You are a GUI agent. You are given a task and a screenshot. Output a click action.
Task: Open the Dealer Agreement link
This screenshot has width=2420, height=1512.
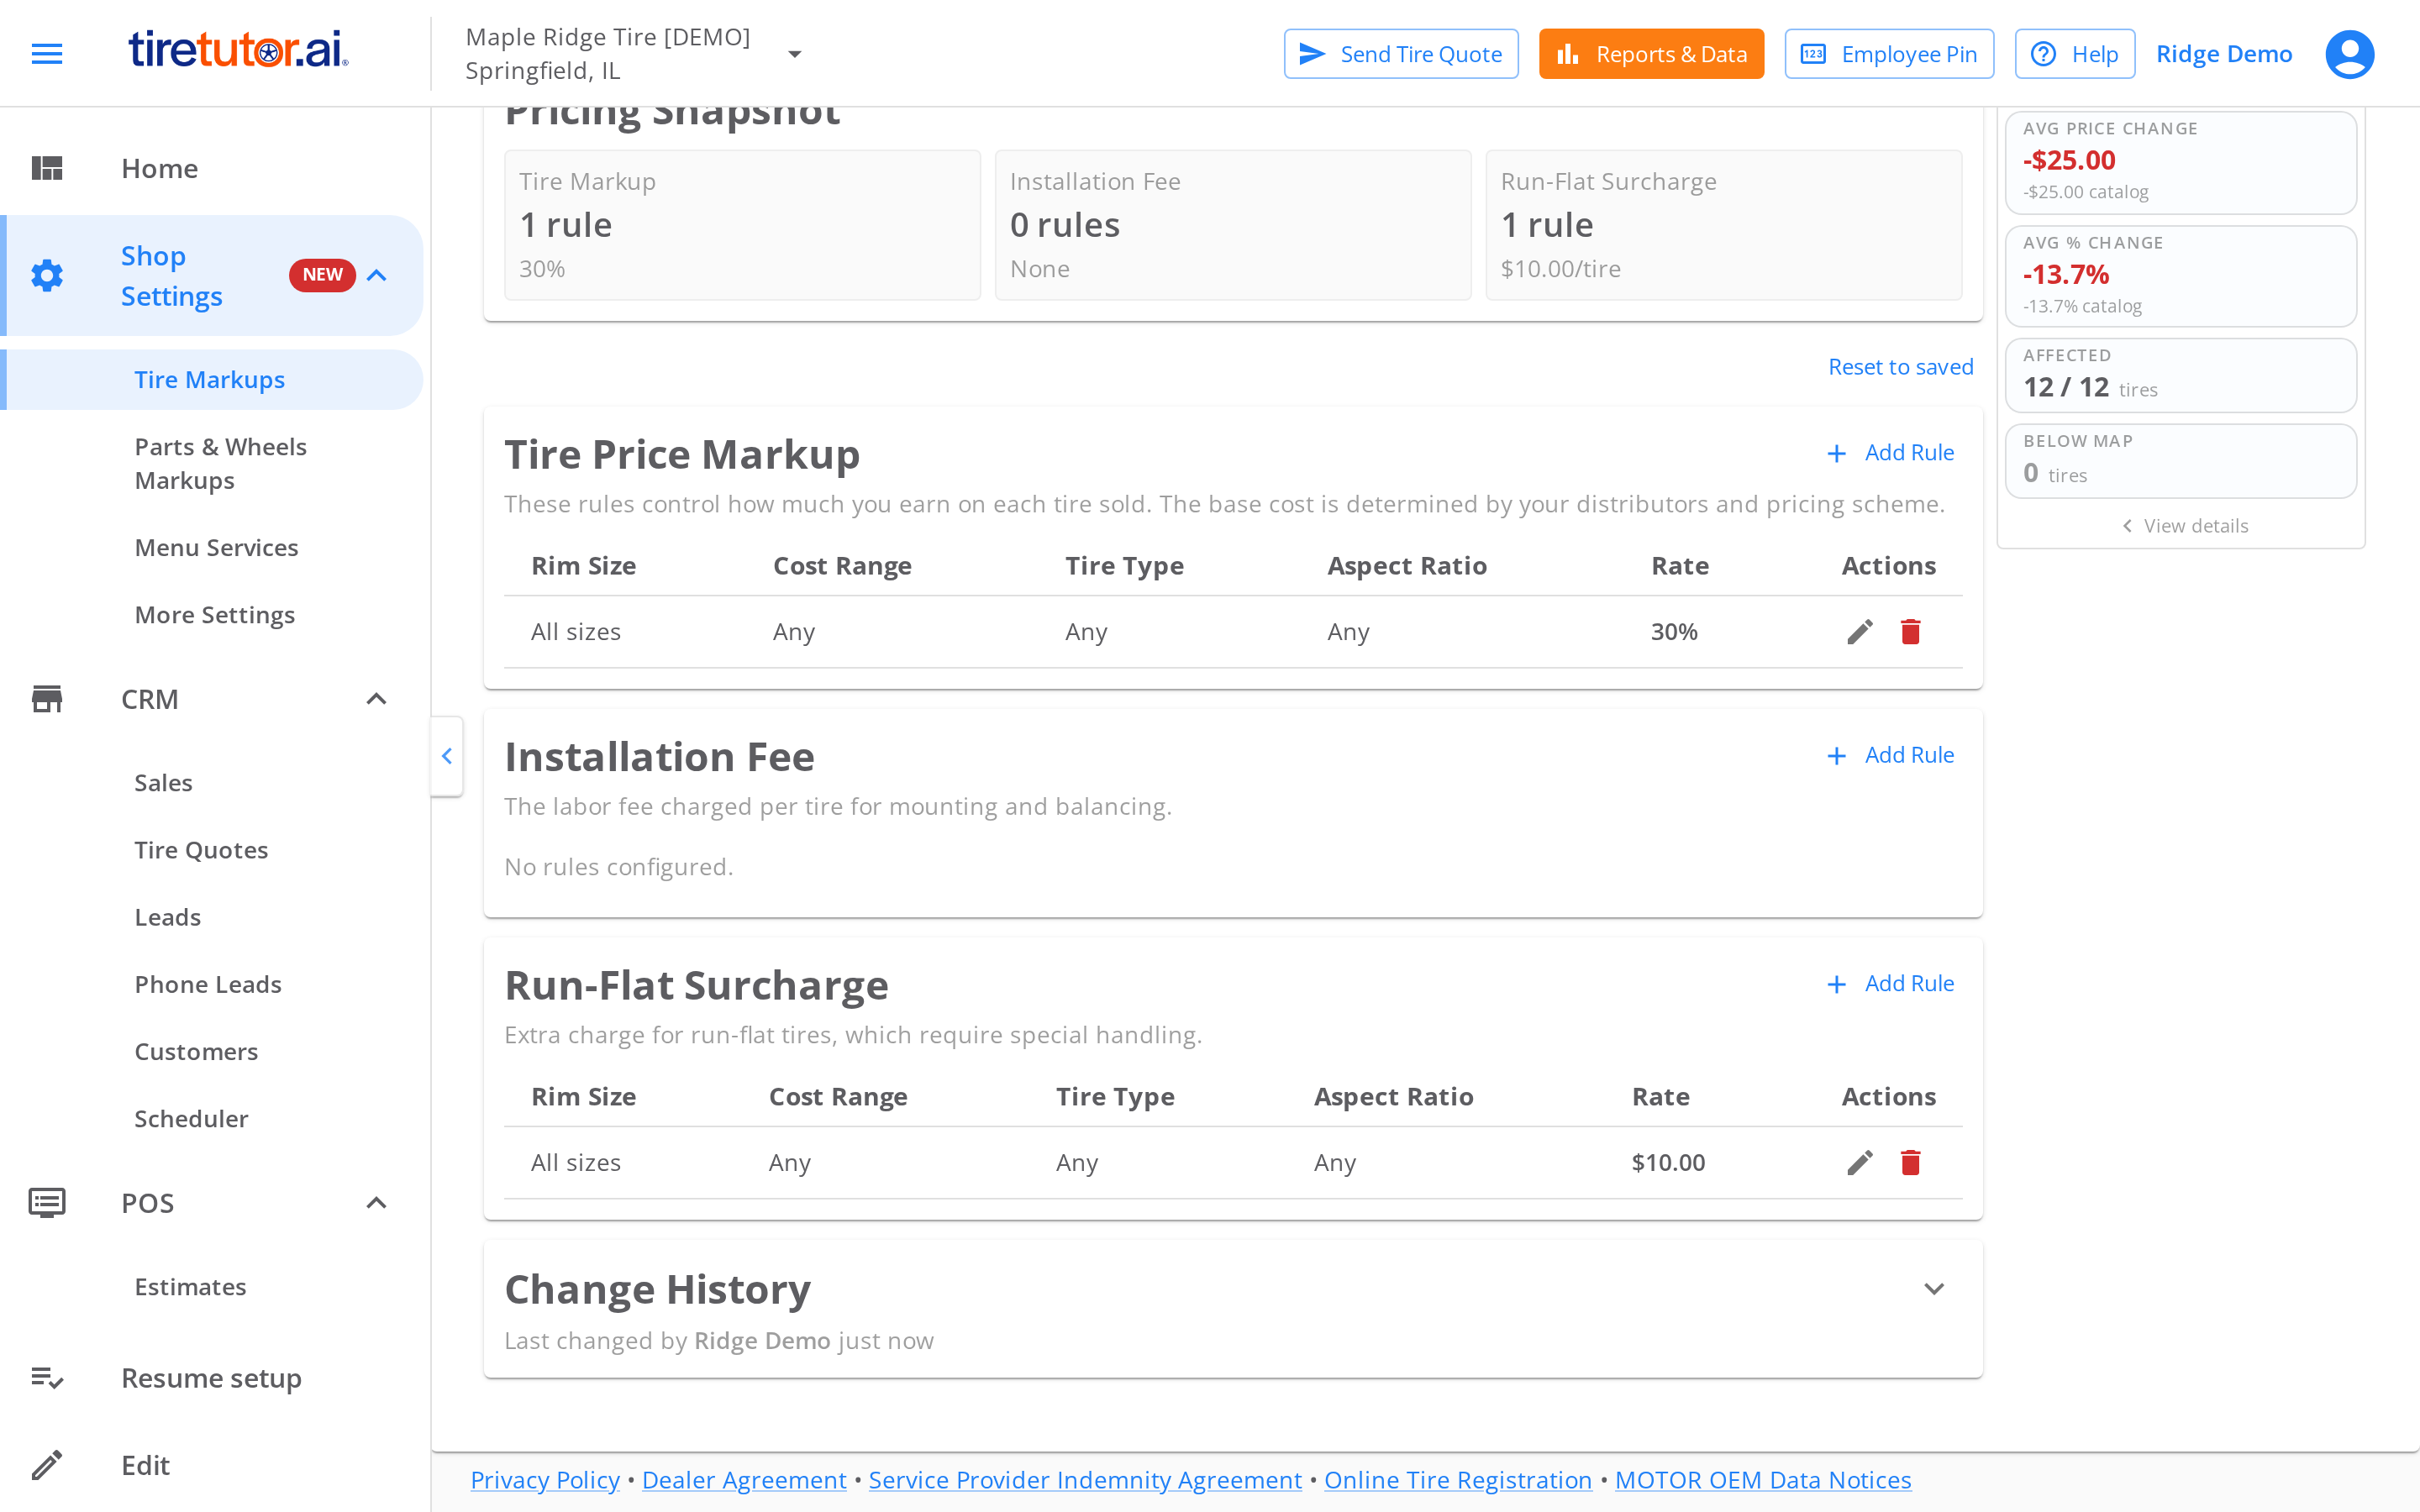(744, 1480)
